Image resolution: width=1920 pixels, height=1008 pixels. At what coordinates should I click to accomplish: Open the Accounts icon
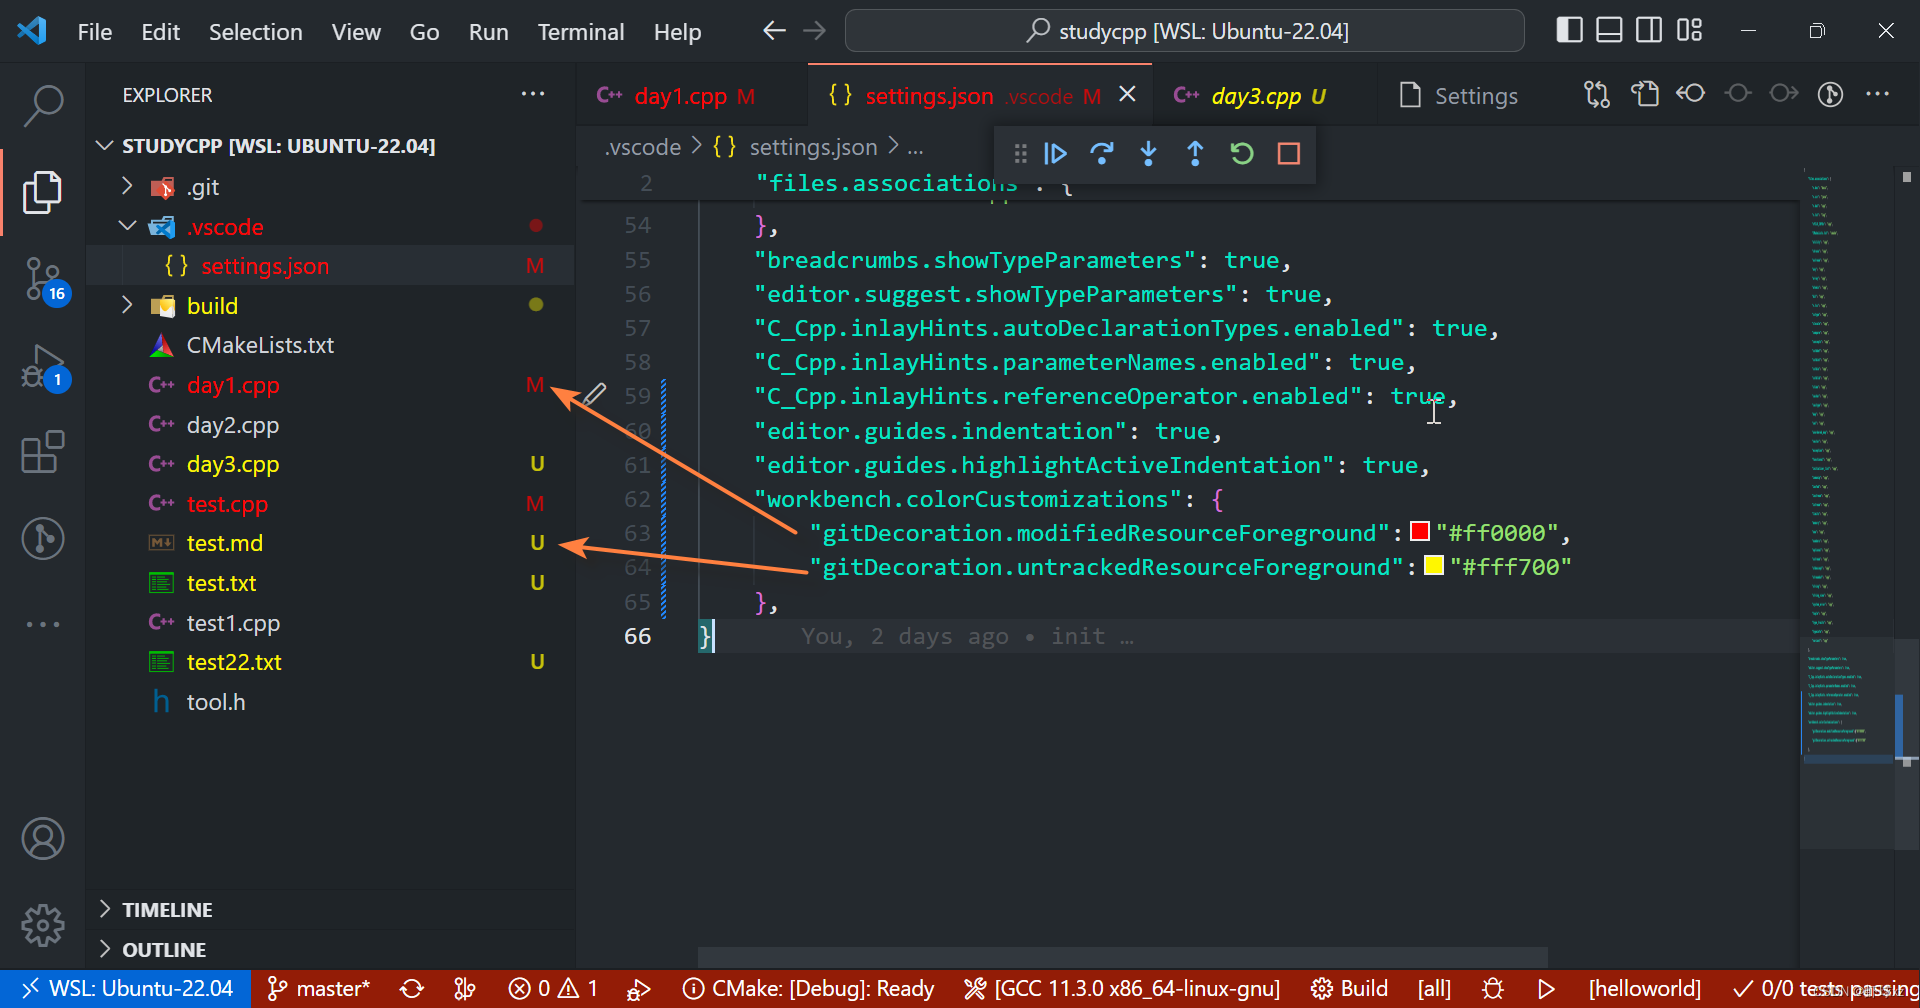pyautogui.click(x=43, y=839)
